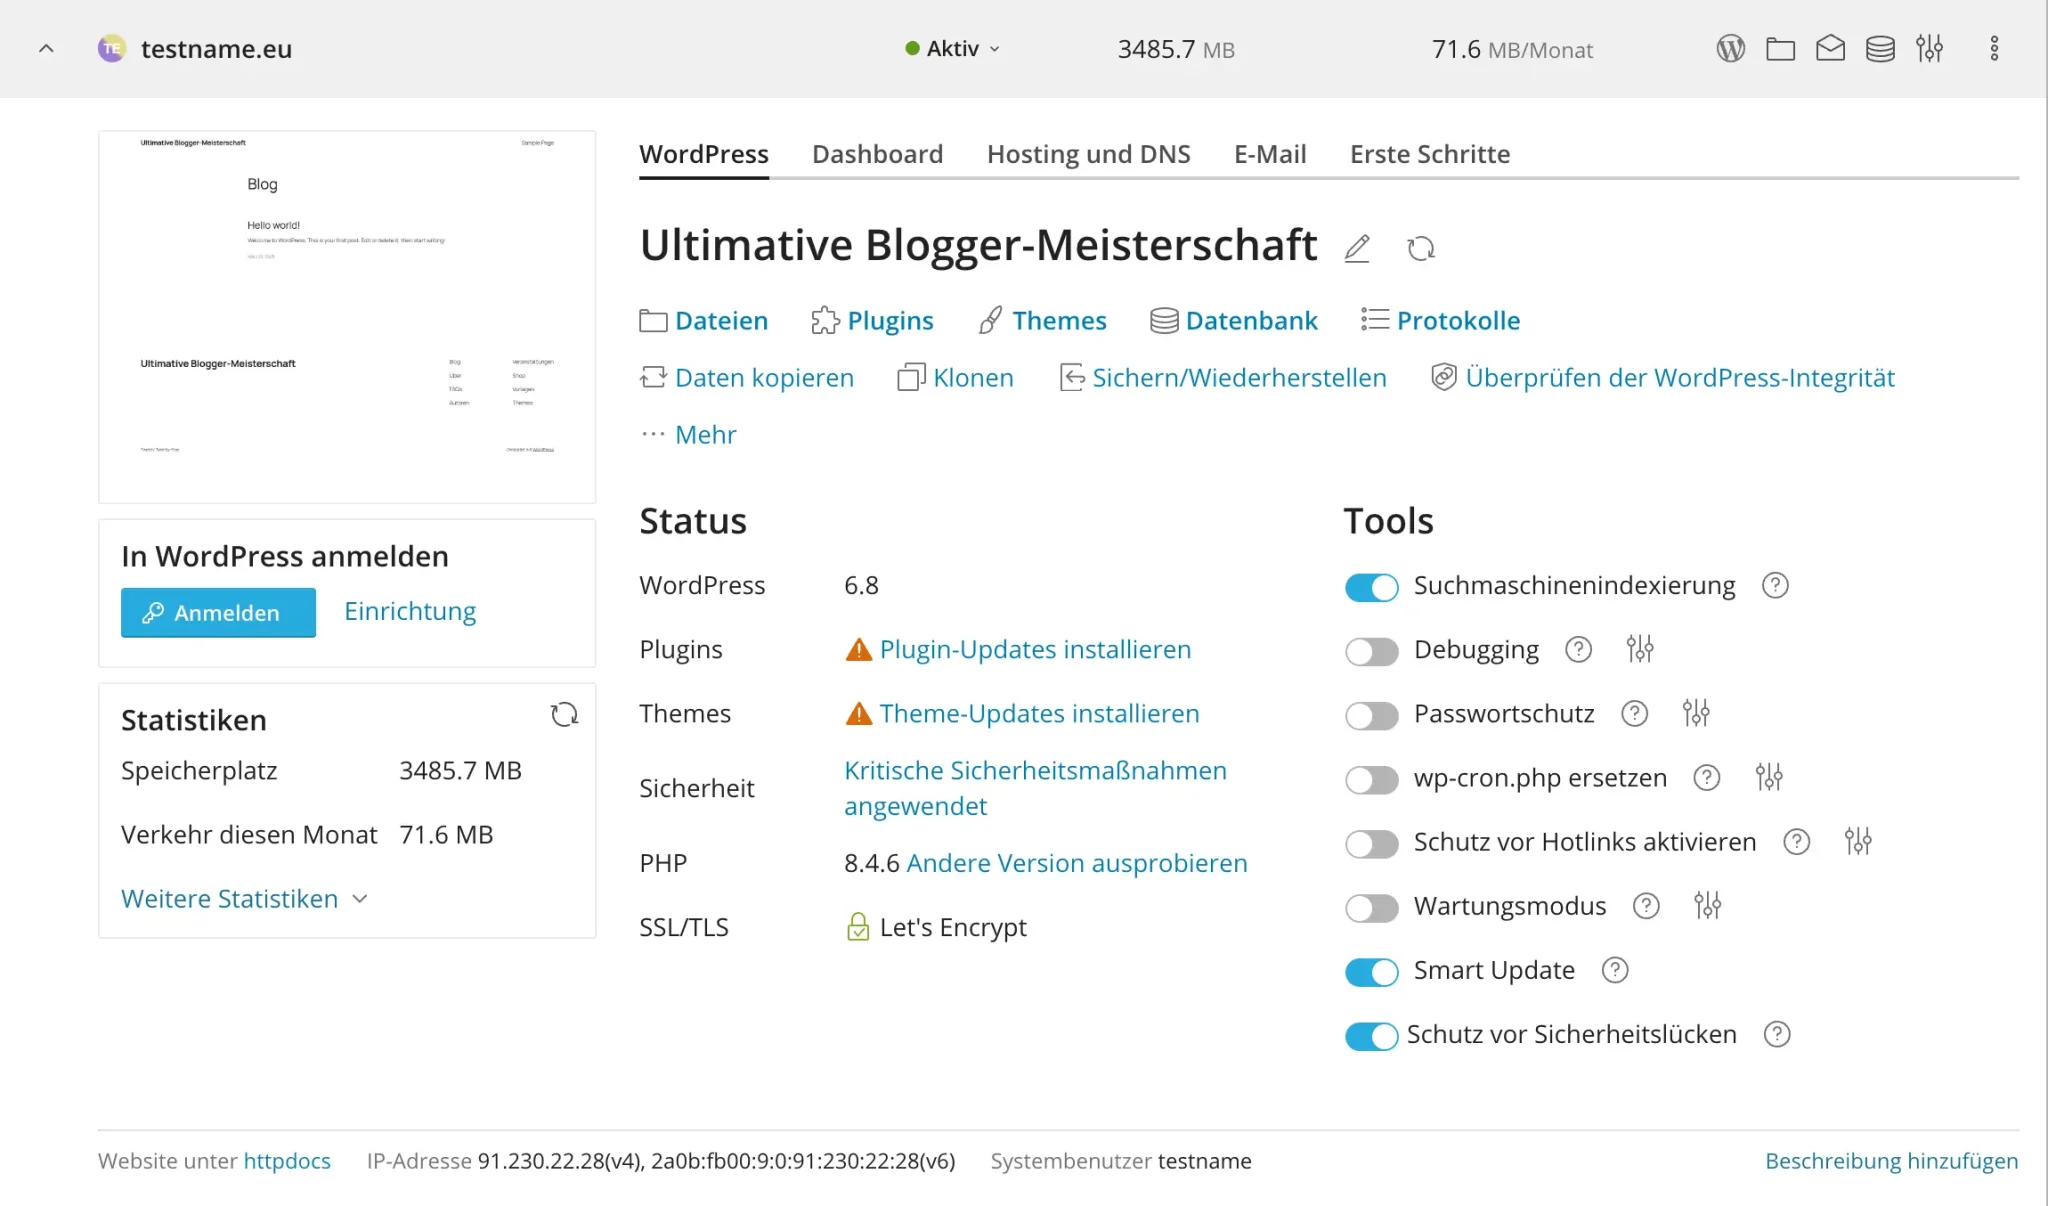Open Debugging settings via its sliders icon
The width and height of the screenshot is (2048, 1206).
click(1642, 649)
